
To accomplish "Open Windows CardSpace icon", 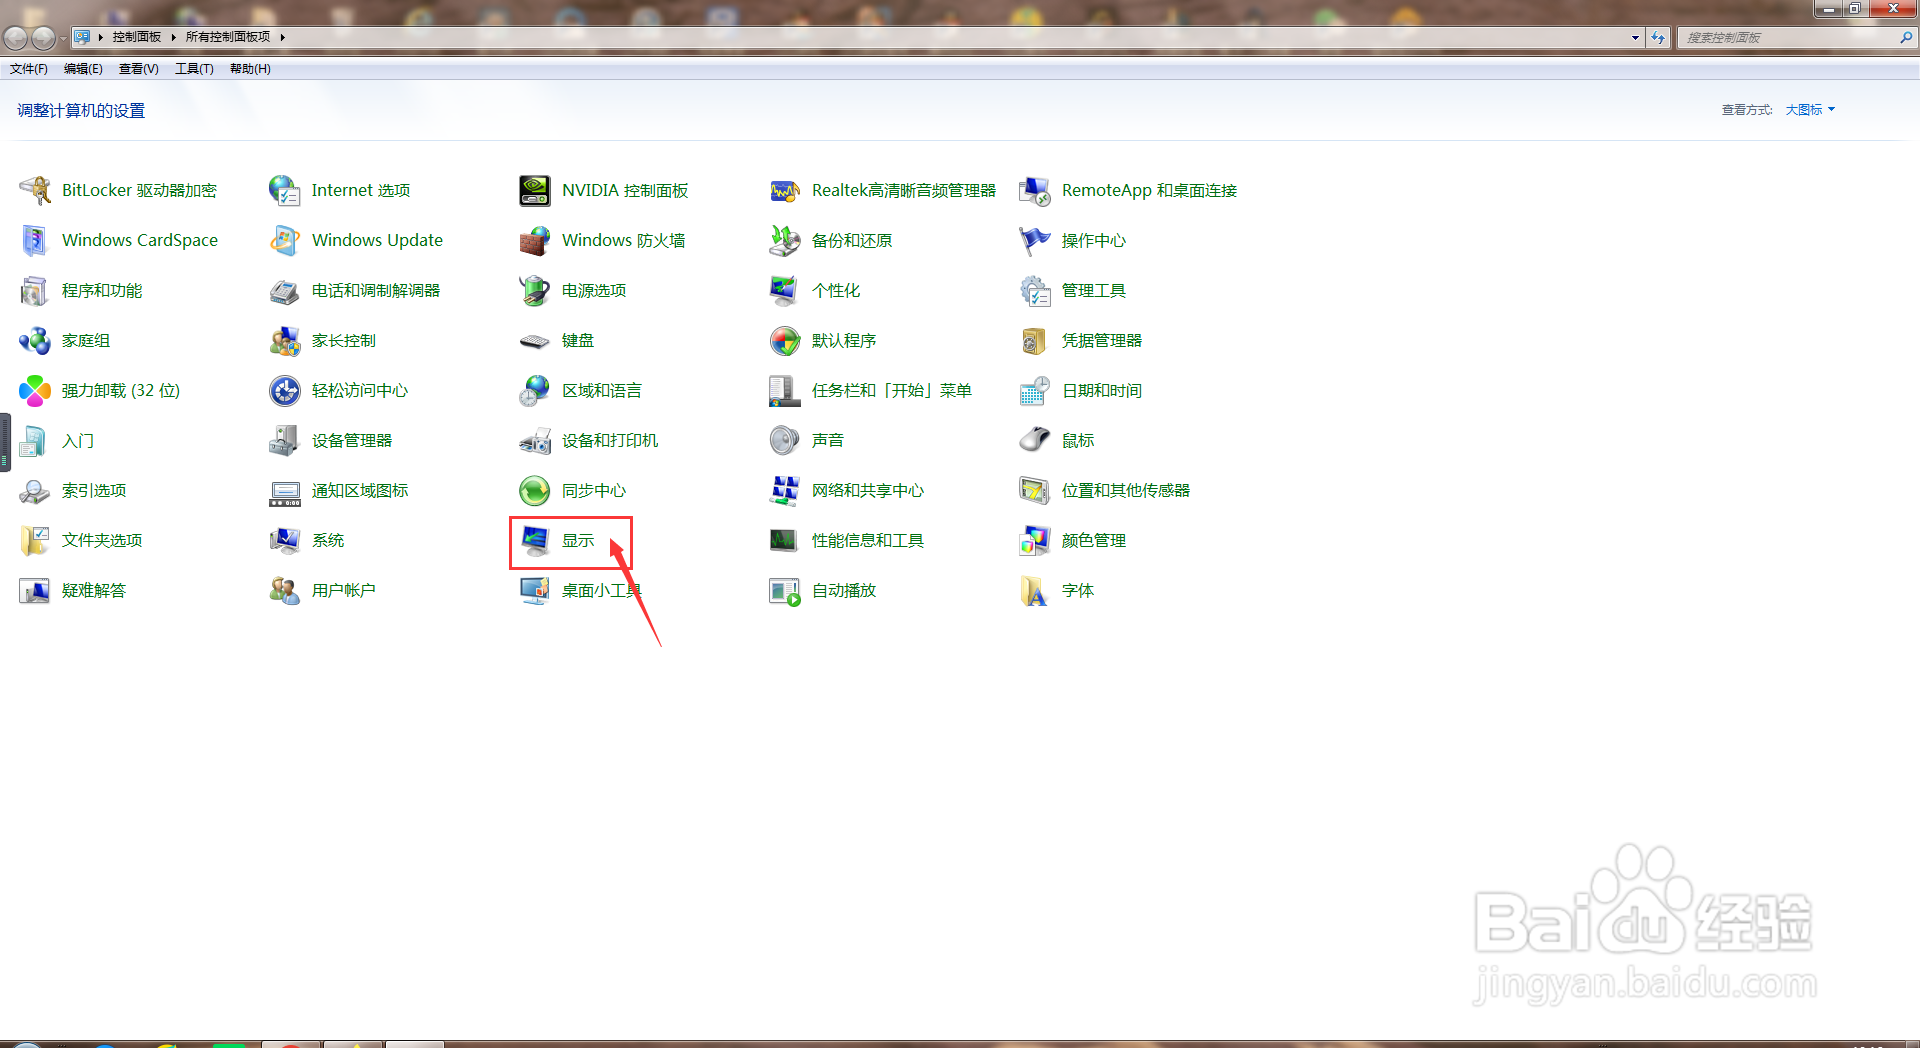I will (x=35, y=240).
